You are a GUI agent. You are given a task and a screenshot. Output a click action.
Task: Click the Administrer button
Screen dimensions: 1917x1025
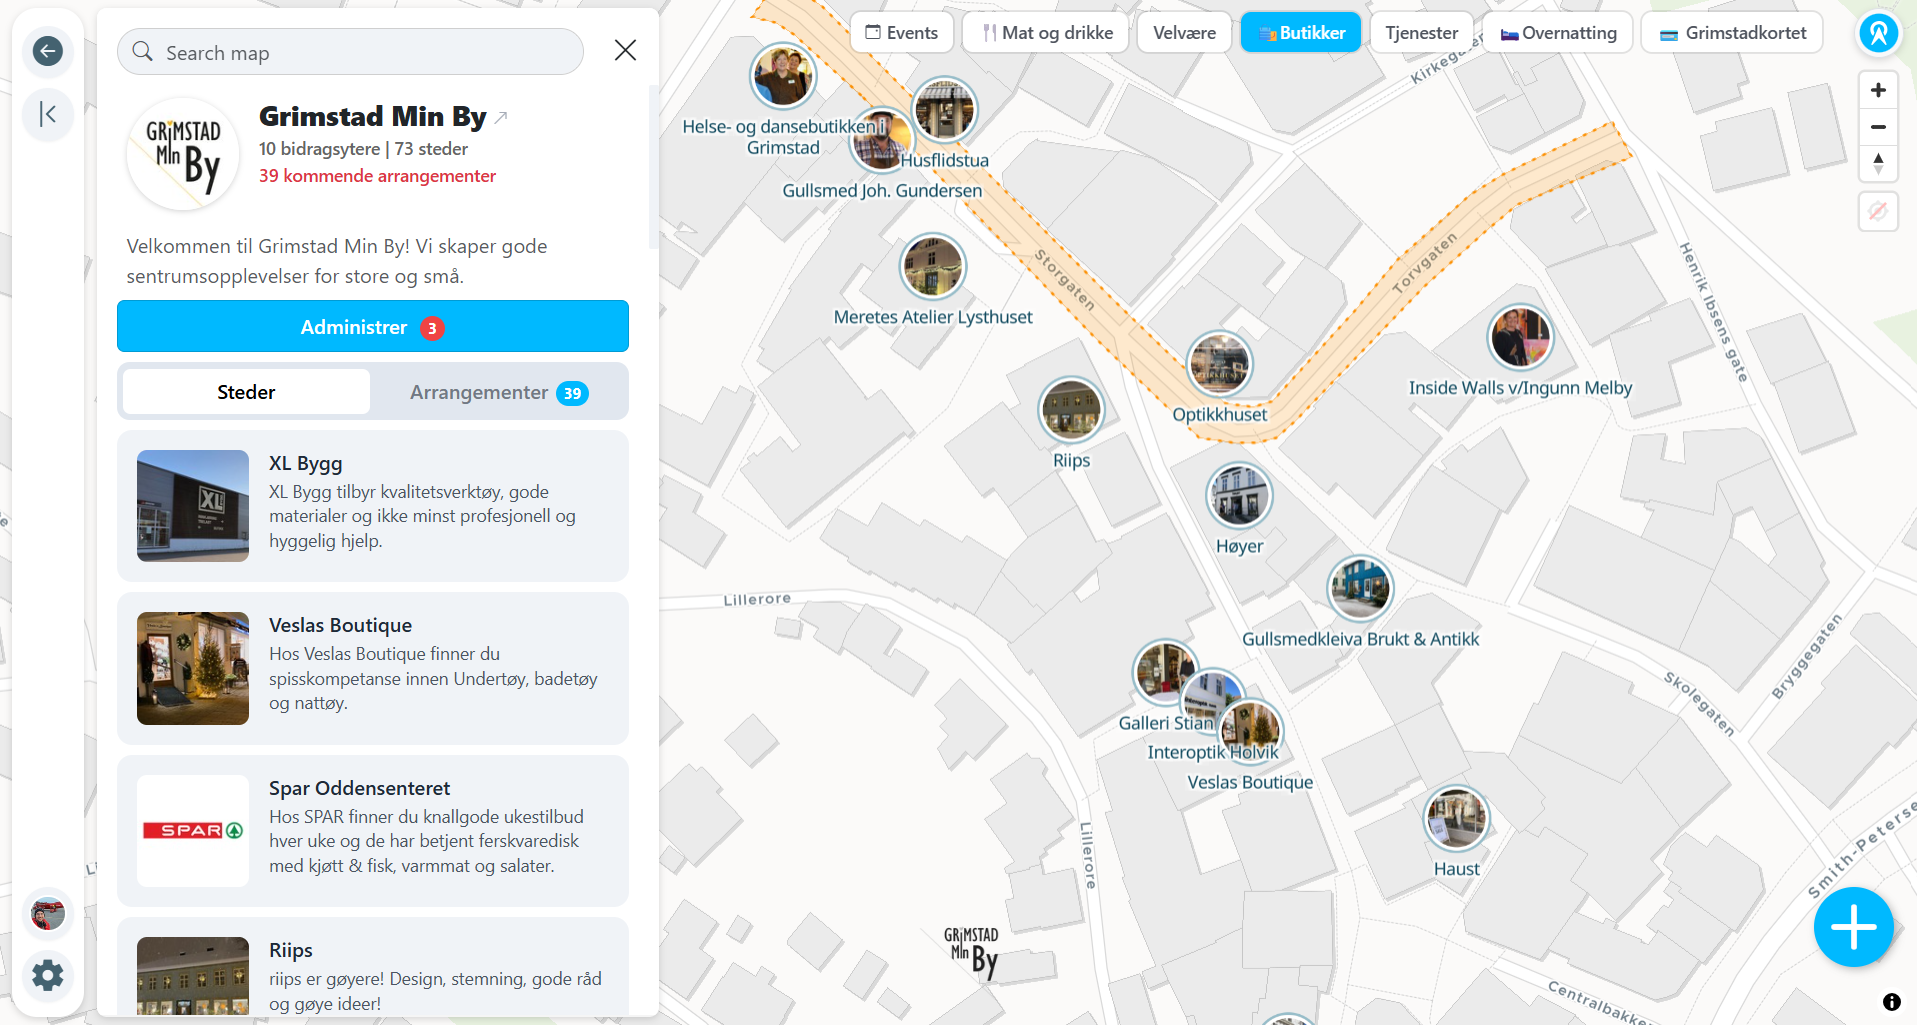tap(373, 327)
